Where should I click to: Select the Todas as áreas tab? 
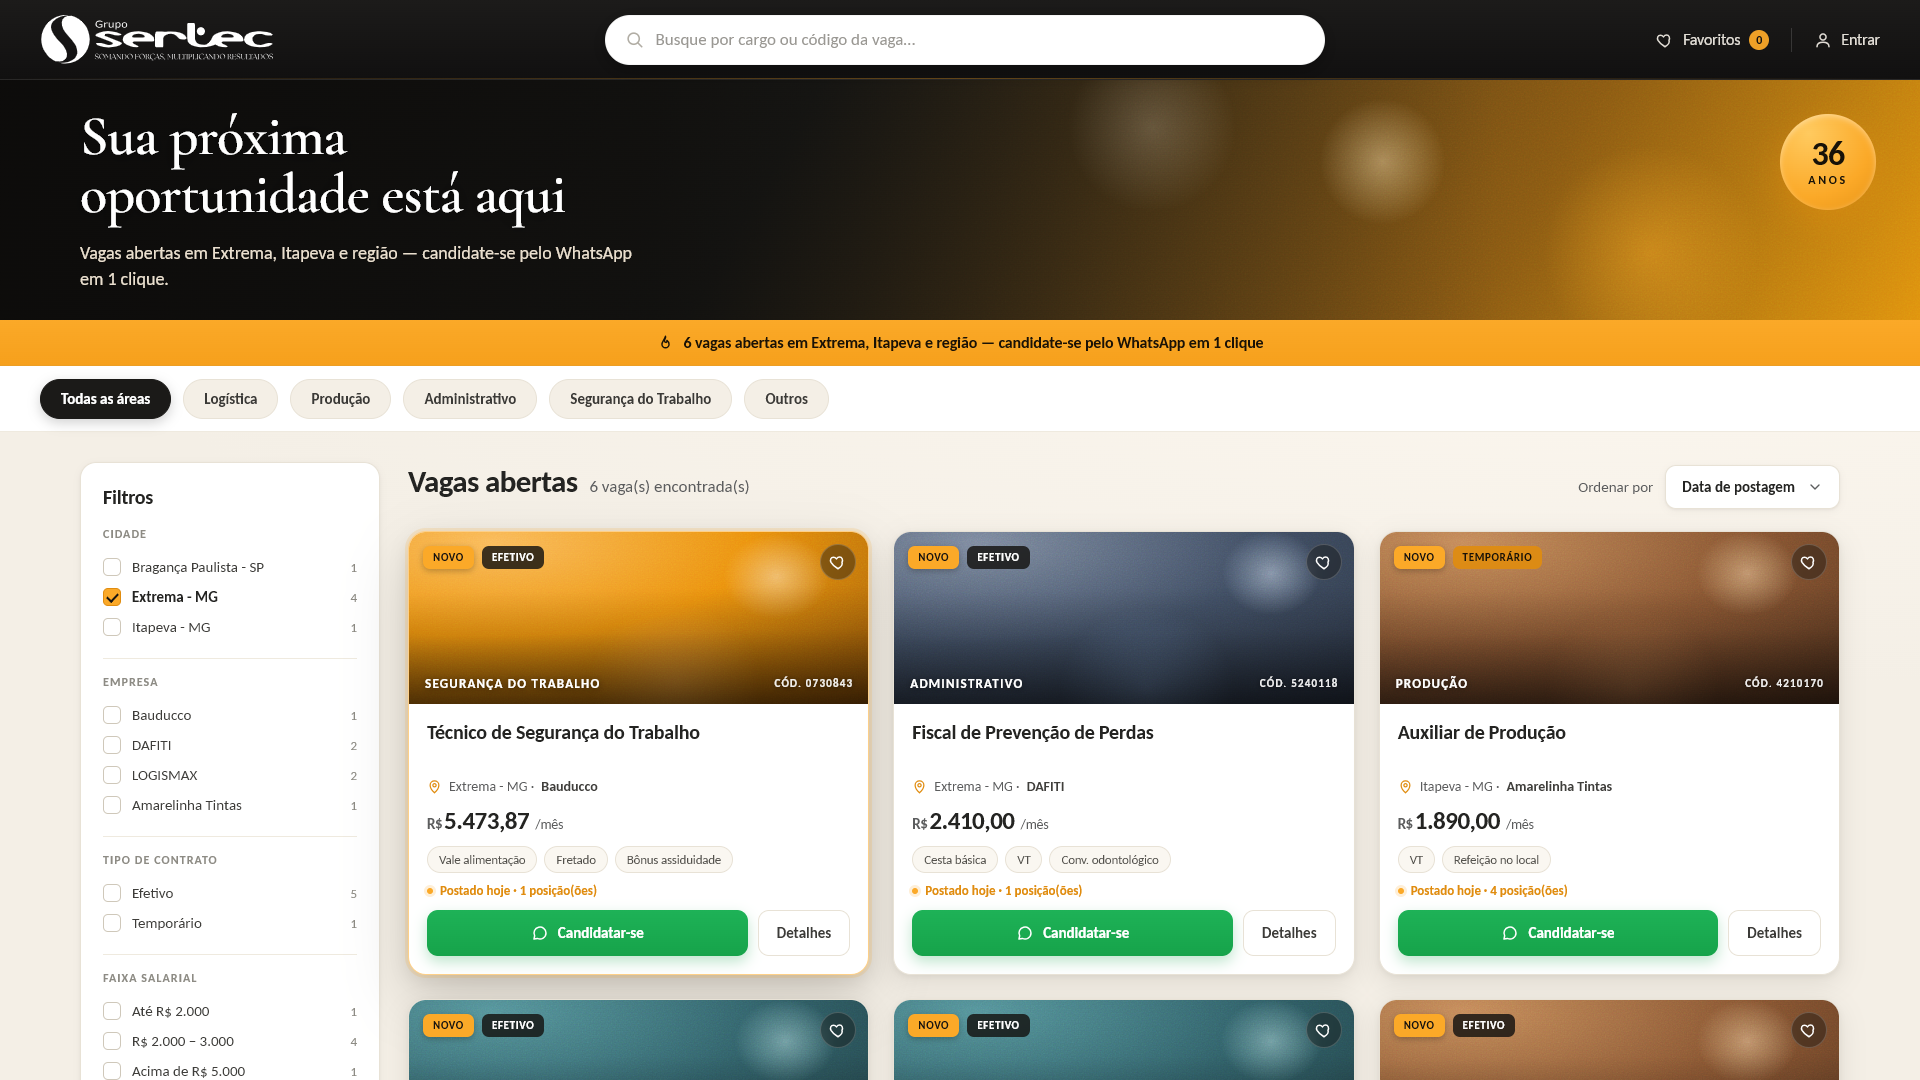[x=105, y=399]
